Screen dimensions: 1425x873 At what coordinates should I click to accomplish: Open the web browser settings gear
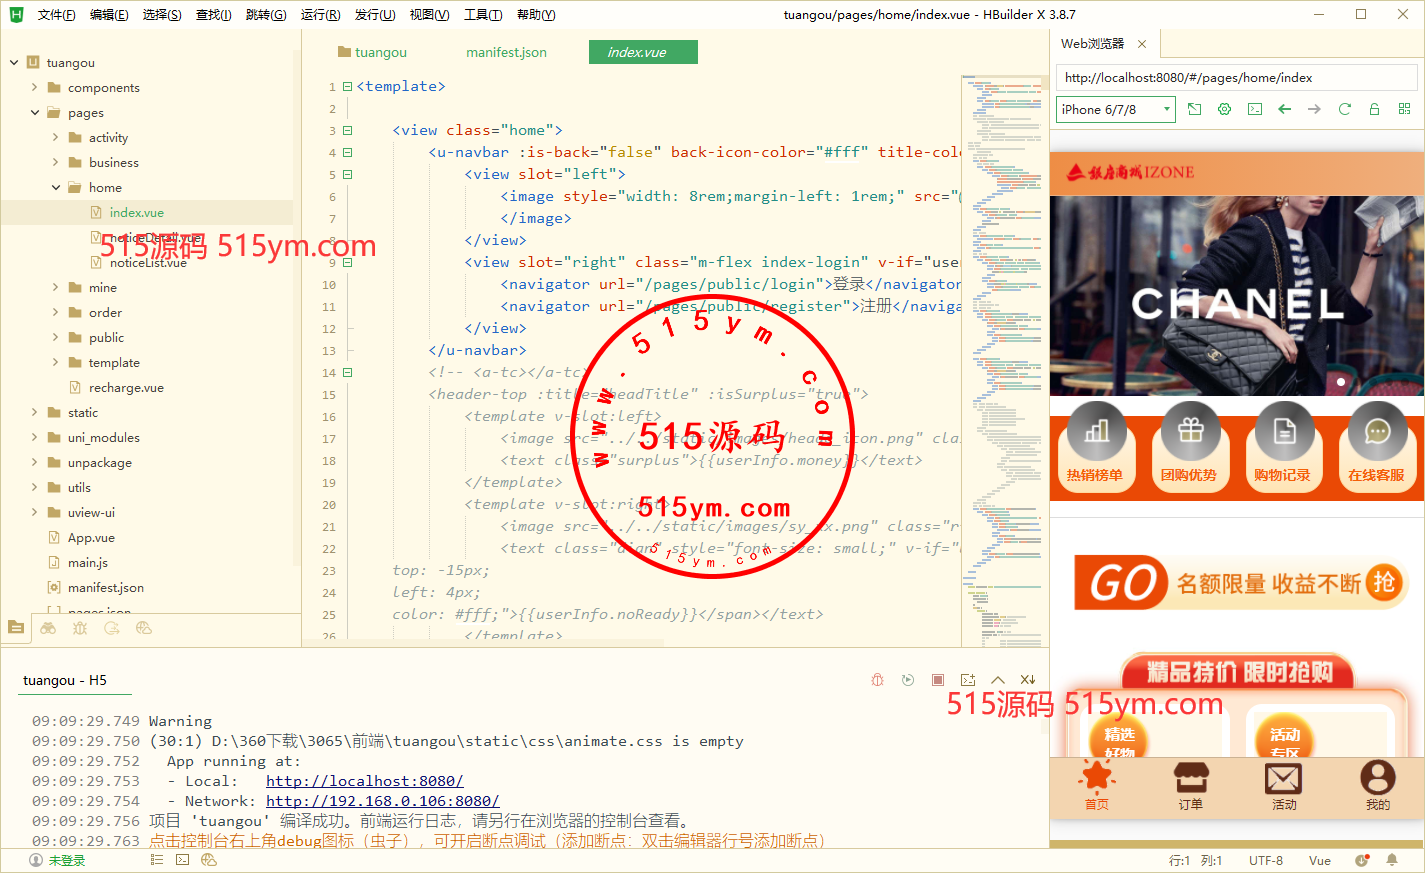[x=1224, y=109]
